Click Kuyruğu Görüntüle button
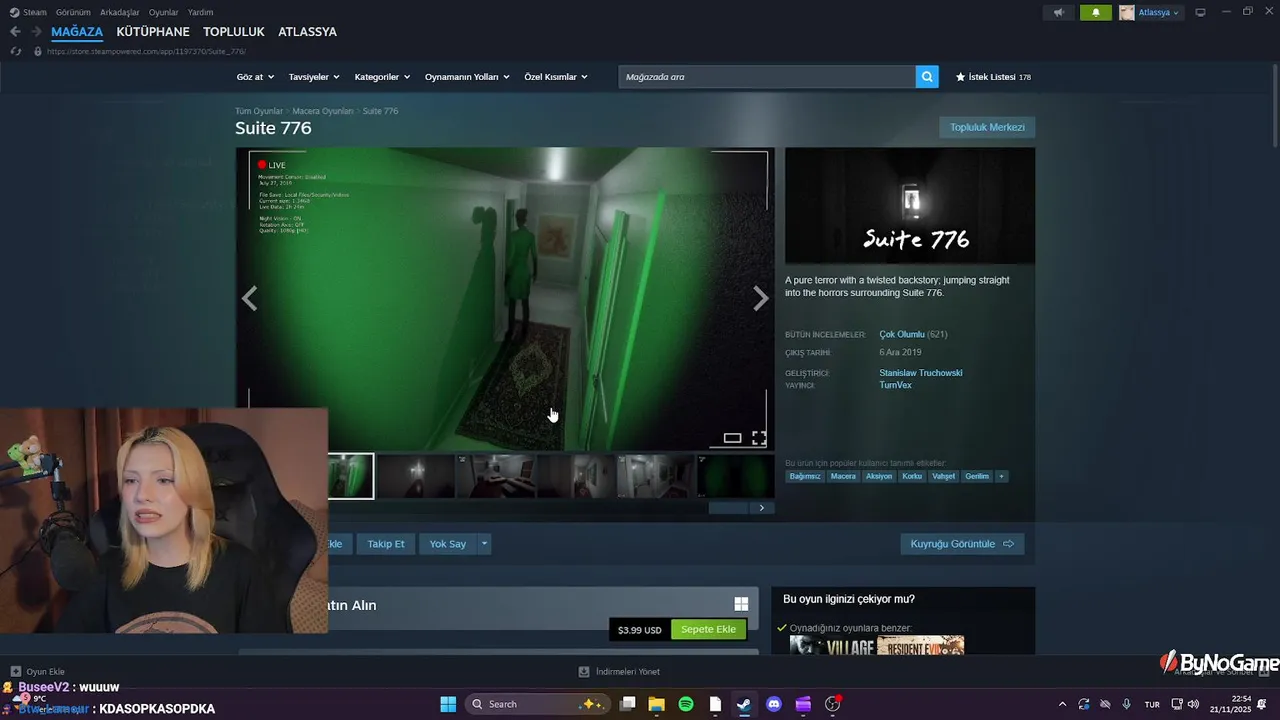 tap(962, 544)
